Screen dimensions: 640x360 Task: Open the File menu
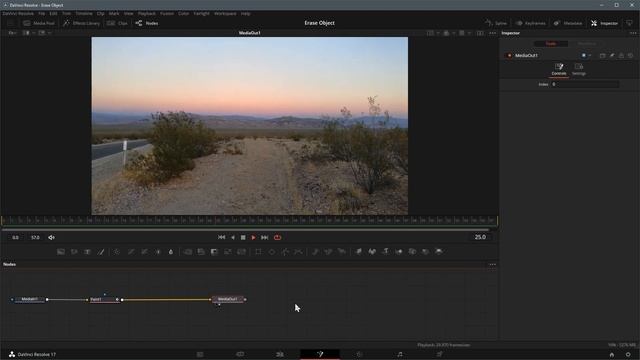[42, 13]
